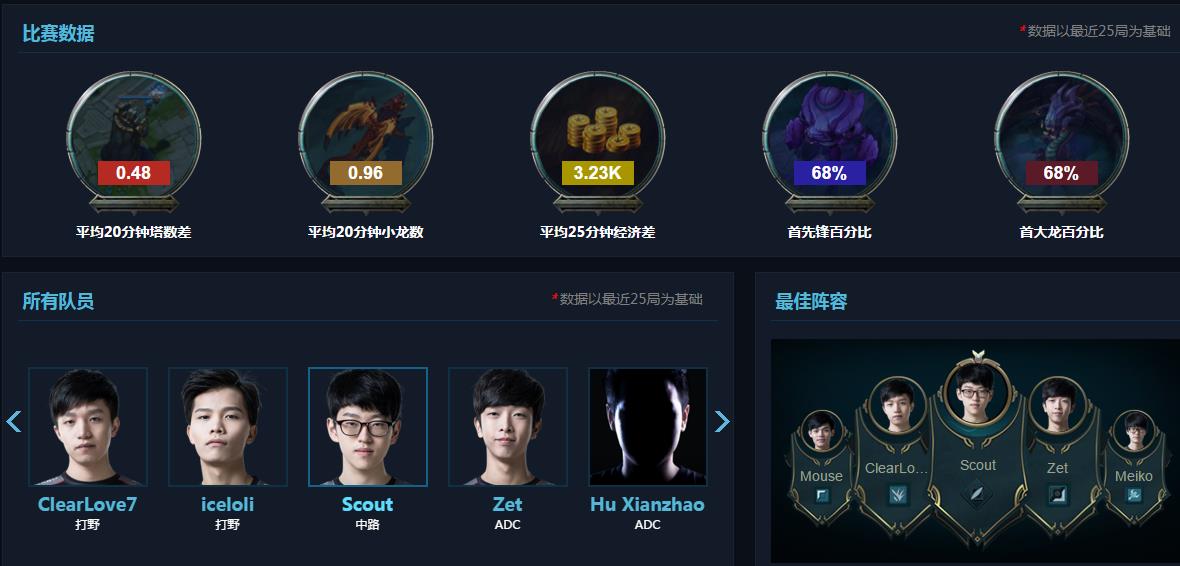Click the Rift Herald icon showing 68%
This screenshot has height=566, width=1180.
[829, 138]
